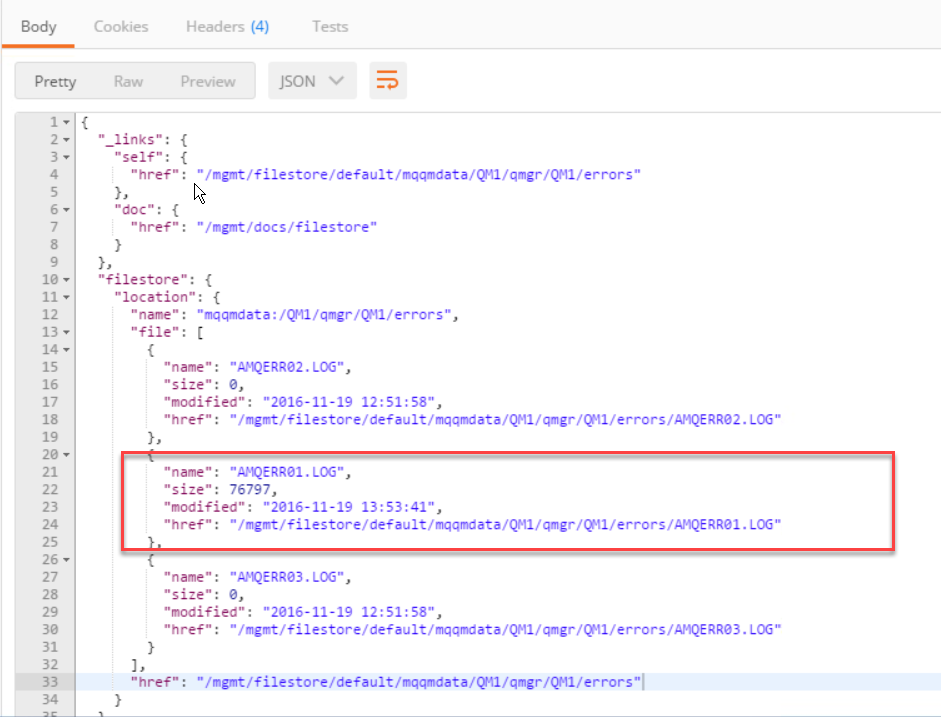941x717 pixels.
Task: Click the modified value "2016-11-19 13:53:41"
Action: pos(349,507)
